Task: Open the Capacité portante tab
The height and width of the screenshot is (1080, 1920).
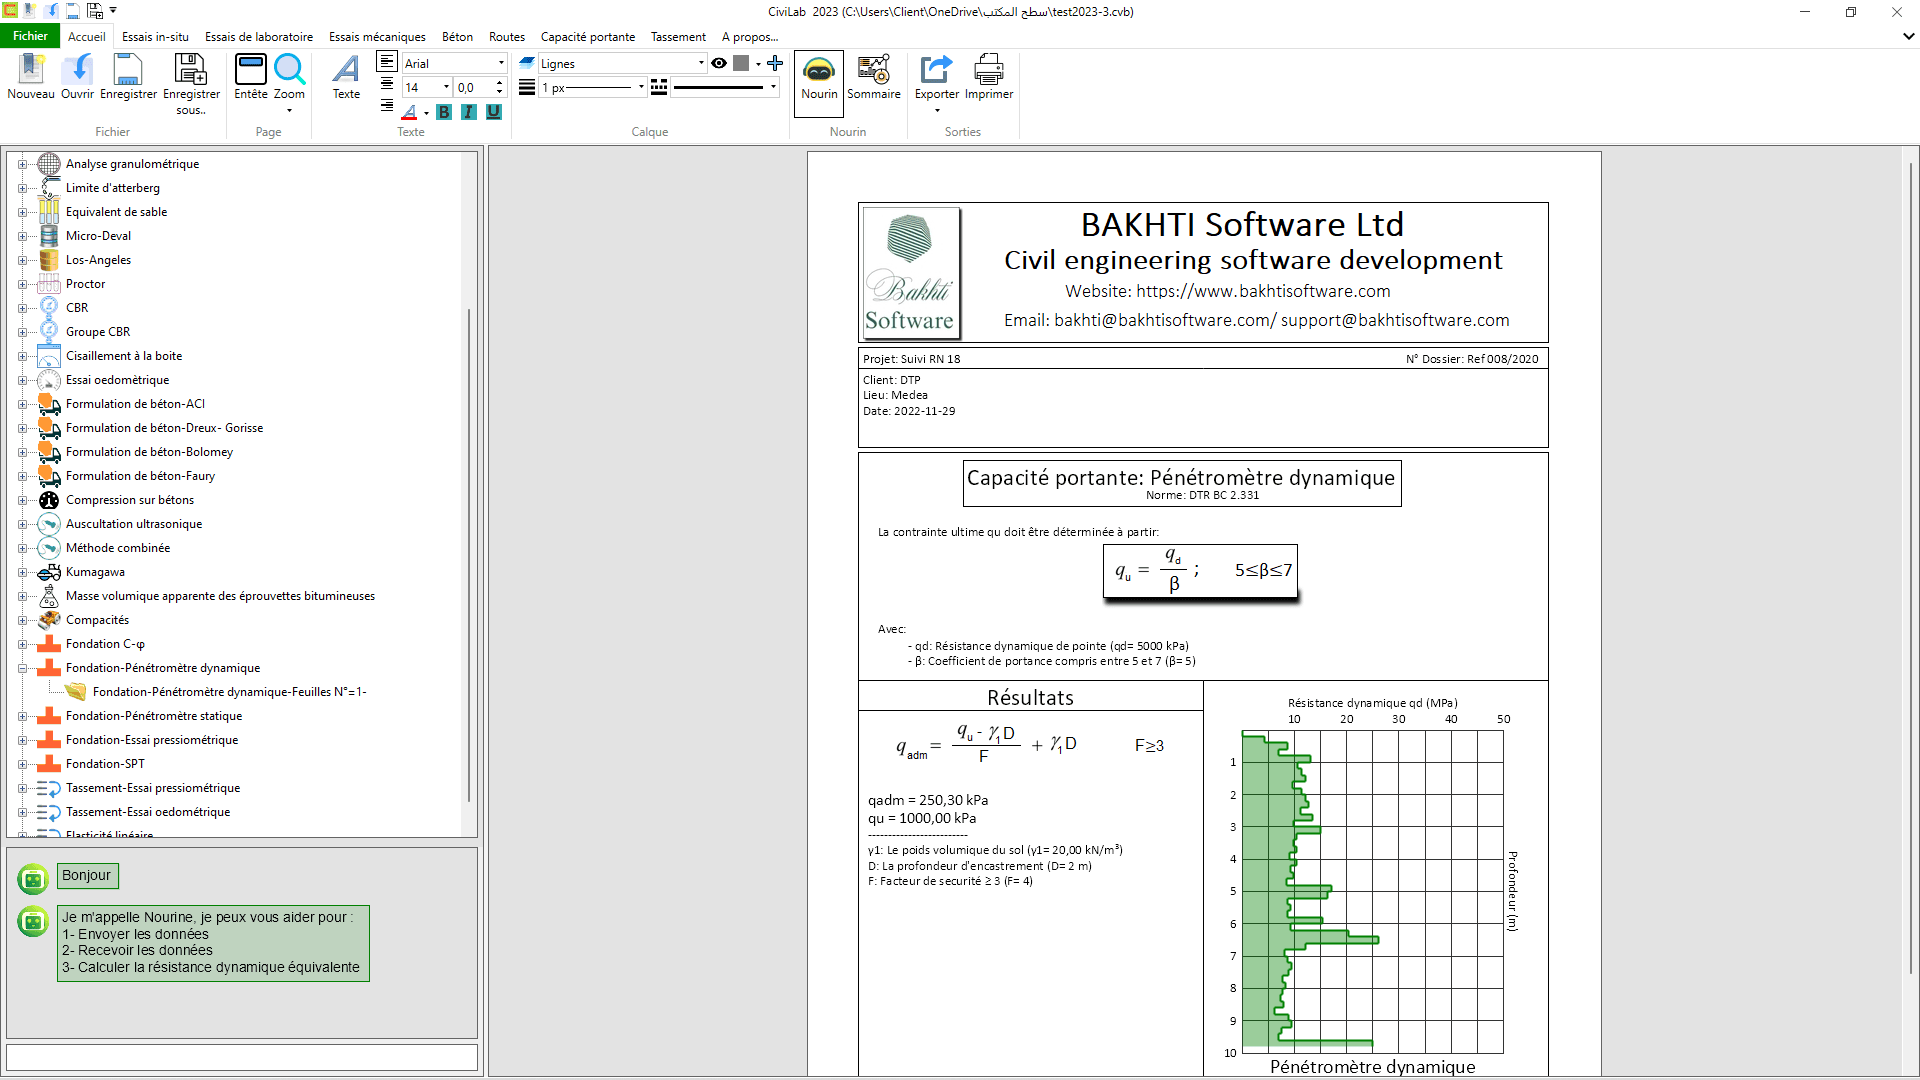Action: point(588,37)
